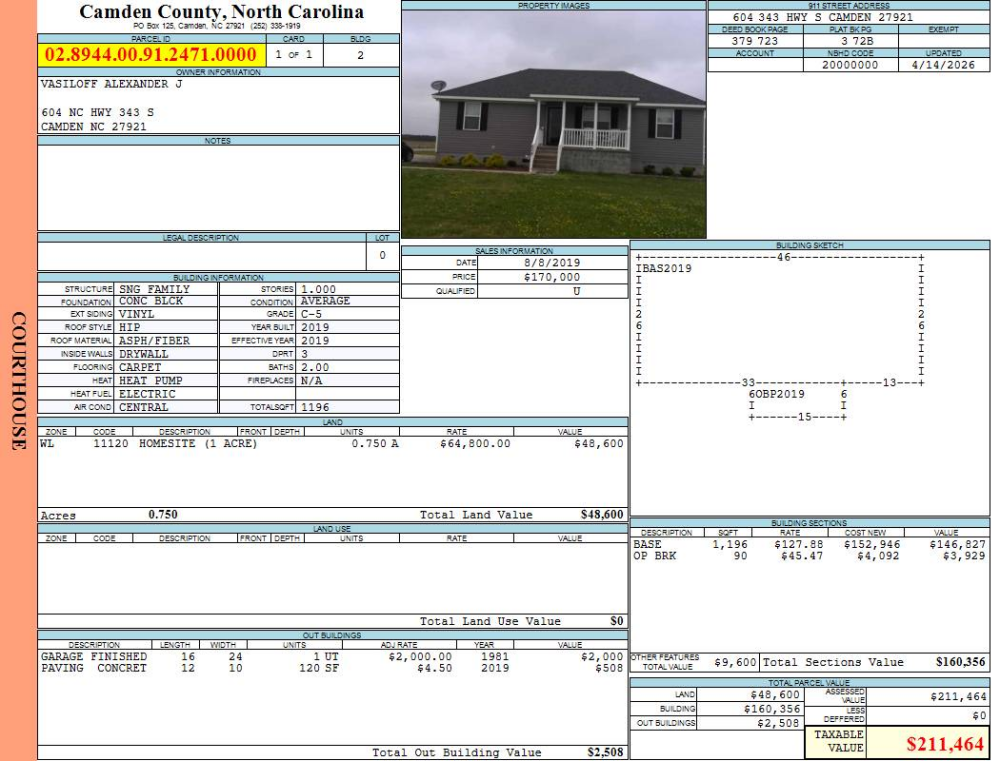
Task: Click the empty Notes field
Action: [218, 188]
